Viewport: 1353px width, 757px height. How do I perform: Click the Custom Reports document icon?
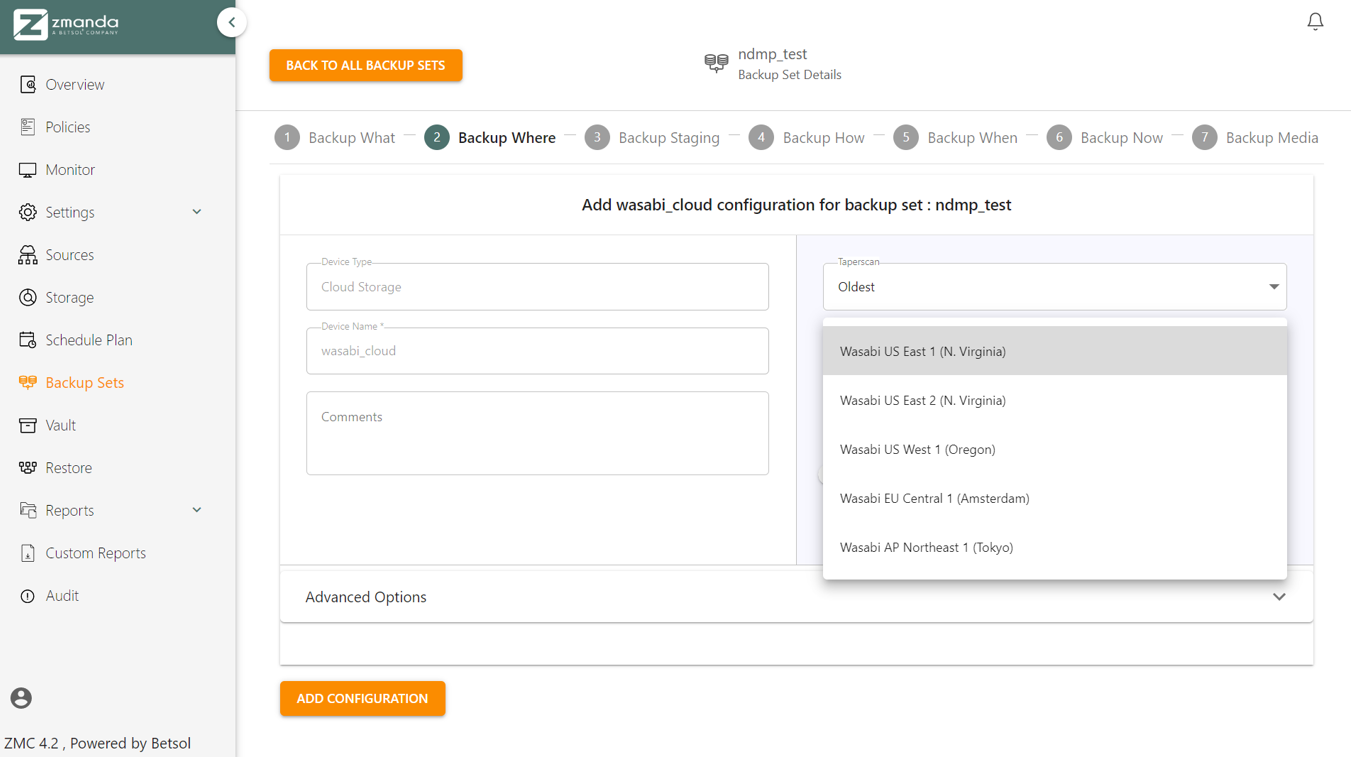[x=28, y=553]
